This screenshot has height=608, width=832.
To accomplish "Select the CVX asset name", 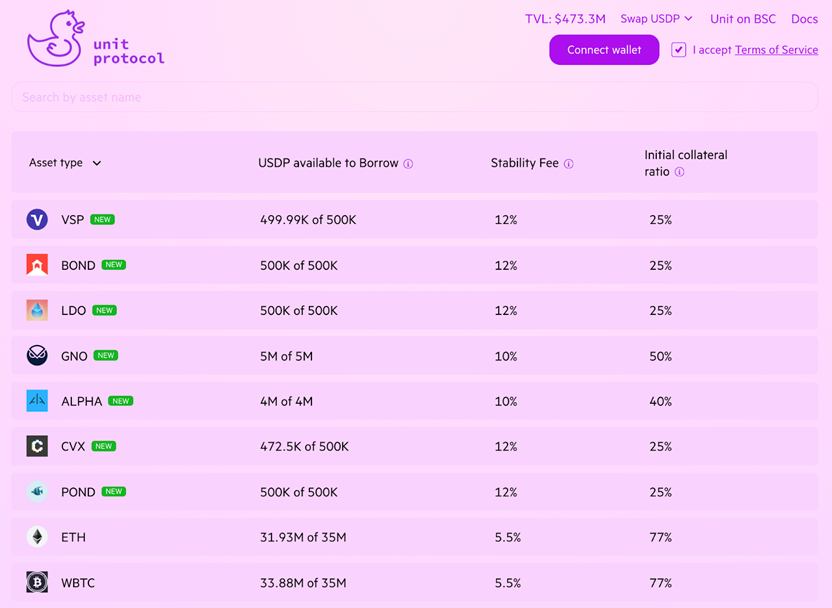I will coord(73,447).
